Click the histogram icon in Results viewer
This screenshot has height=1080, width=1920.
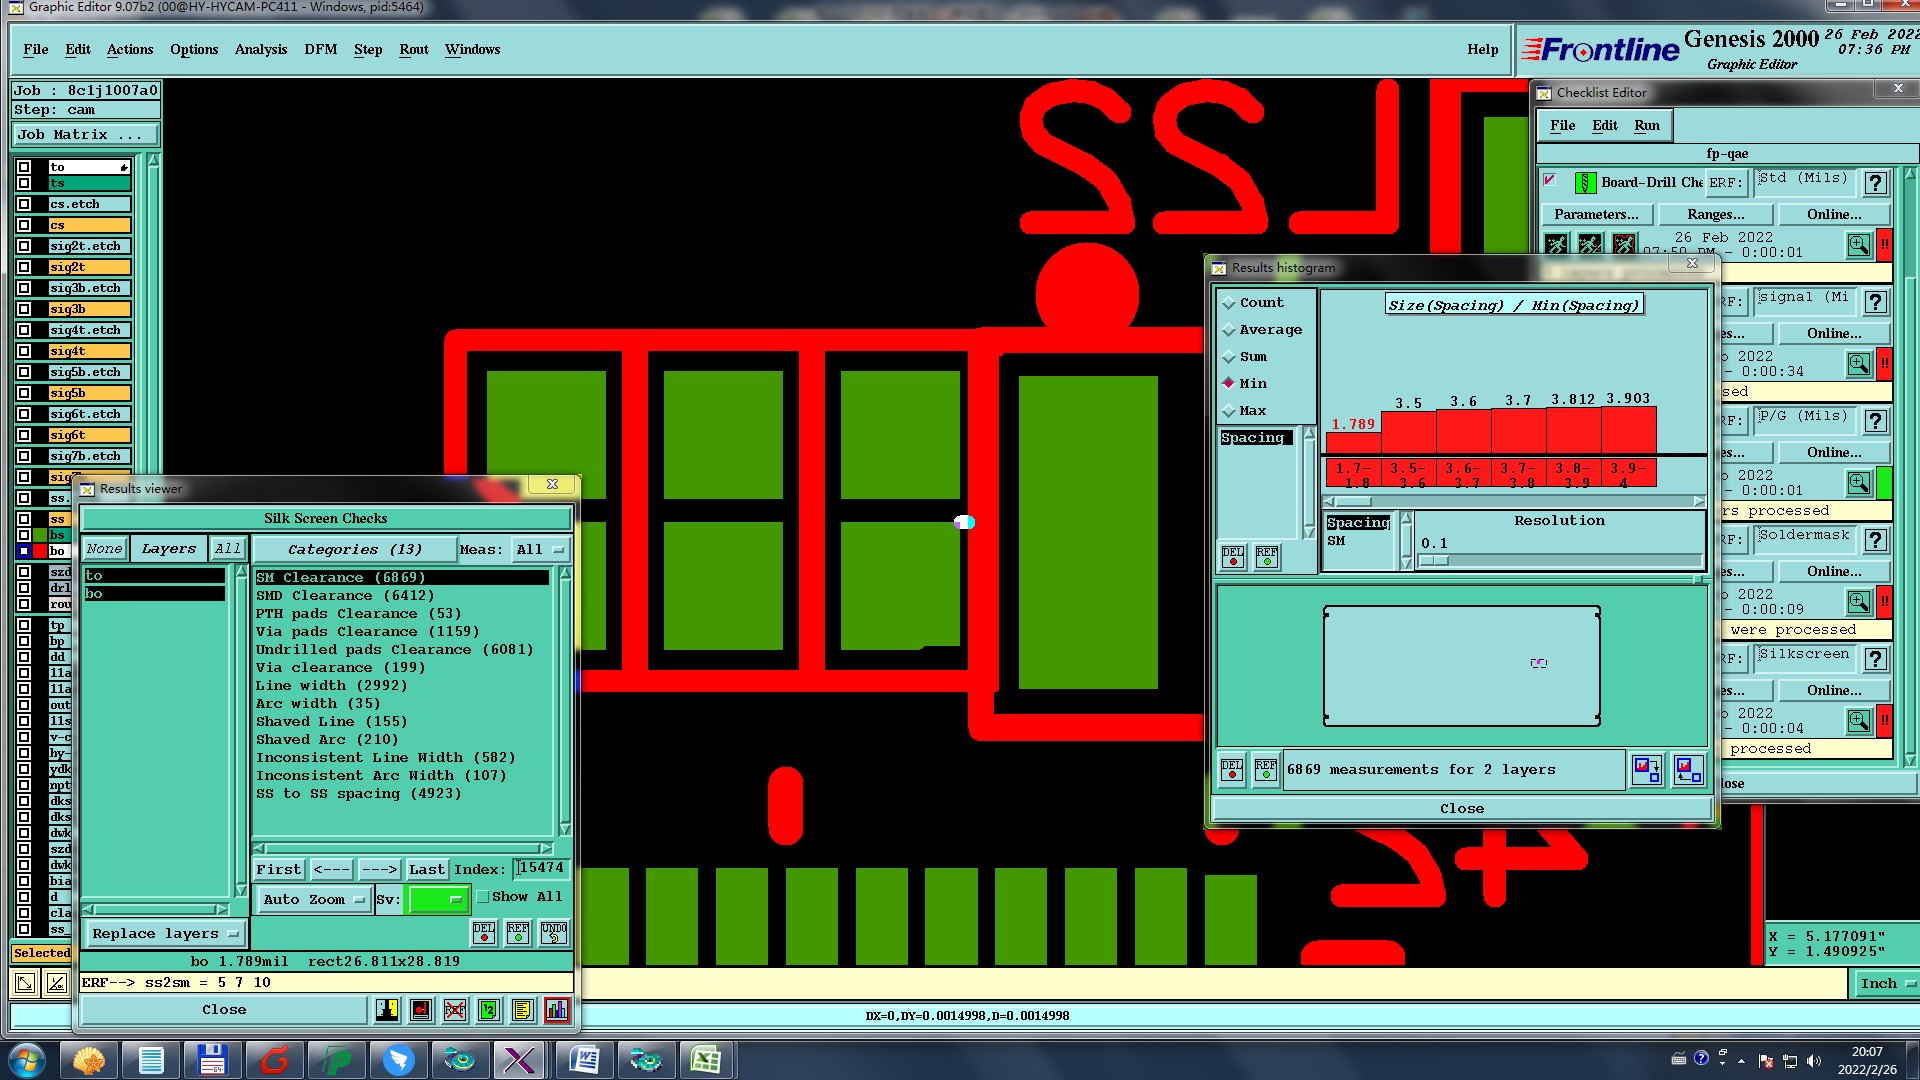click(557, 1010)
